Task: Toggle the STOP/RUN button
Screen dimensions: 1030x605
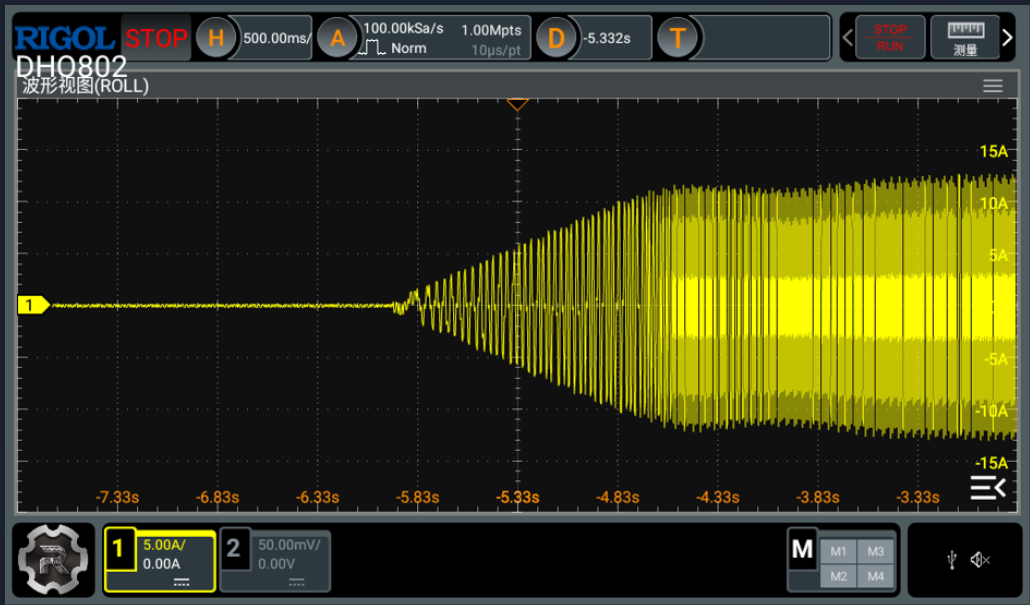Action: pos(890,38)
